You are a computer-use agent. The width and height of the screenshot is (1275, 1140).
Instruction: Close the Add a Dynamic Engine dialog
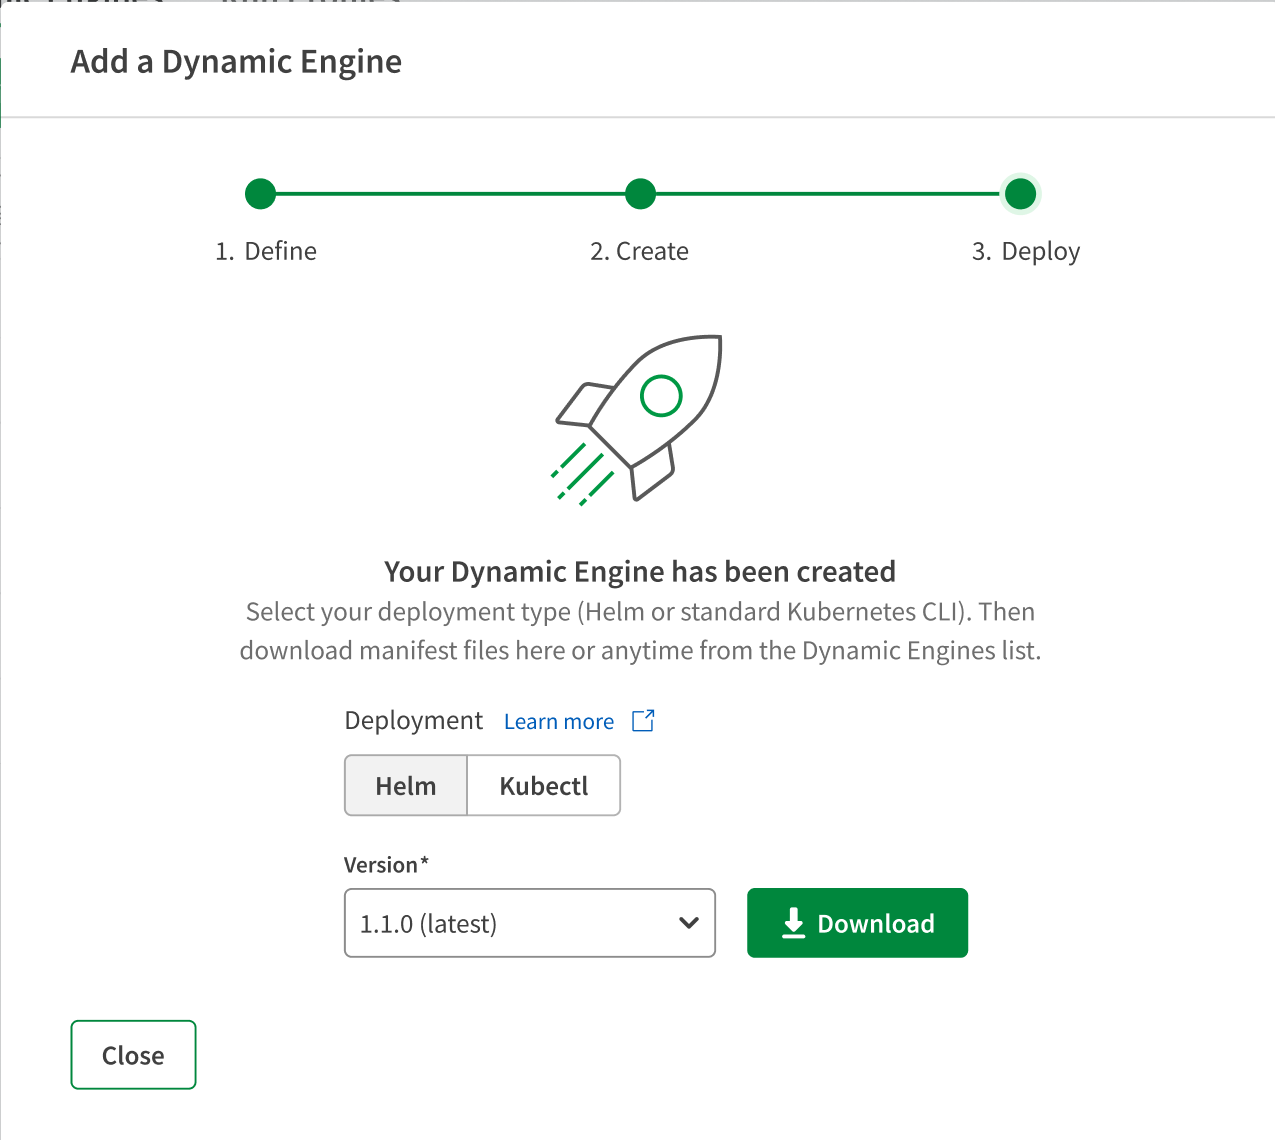coord(133,1055)
